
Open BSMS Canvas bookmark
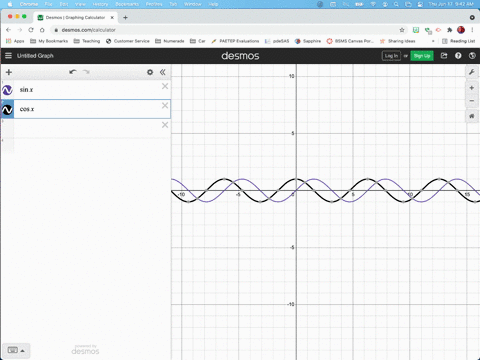[350, 41]
